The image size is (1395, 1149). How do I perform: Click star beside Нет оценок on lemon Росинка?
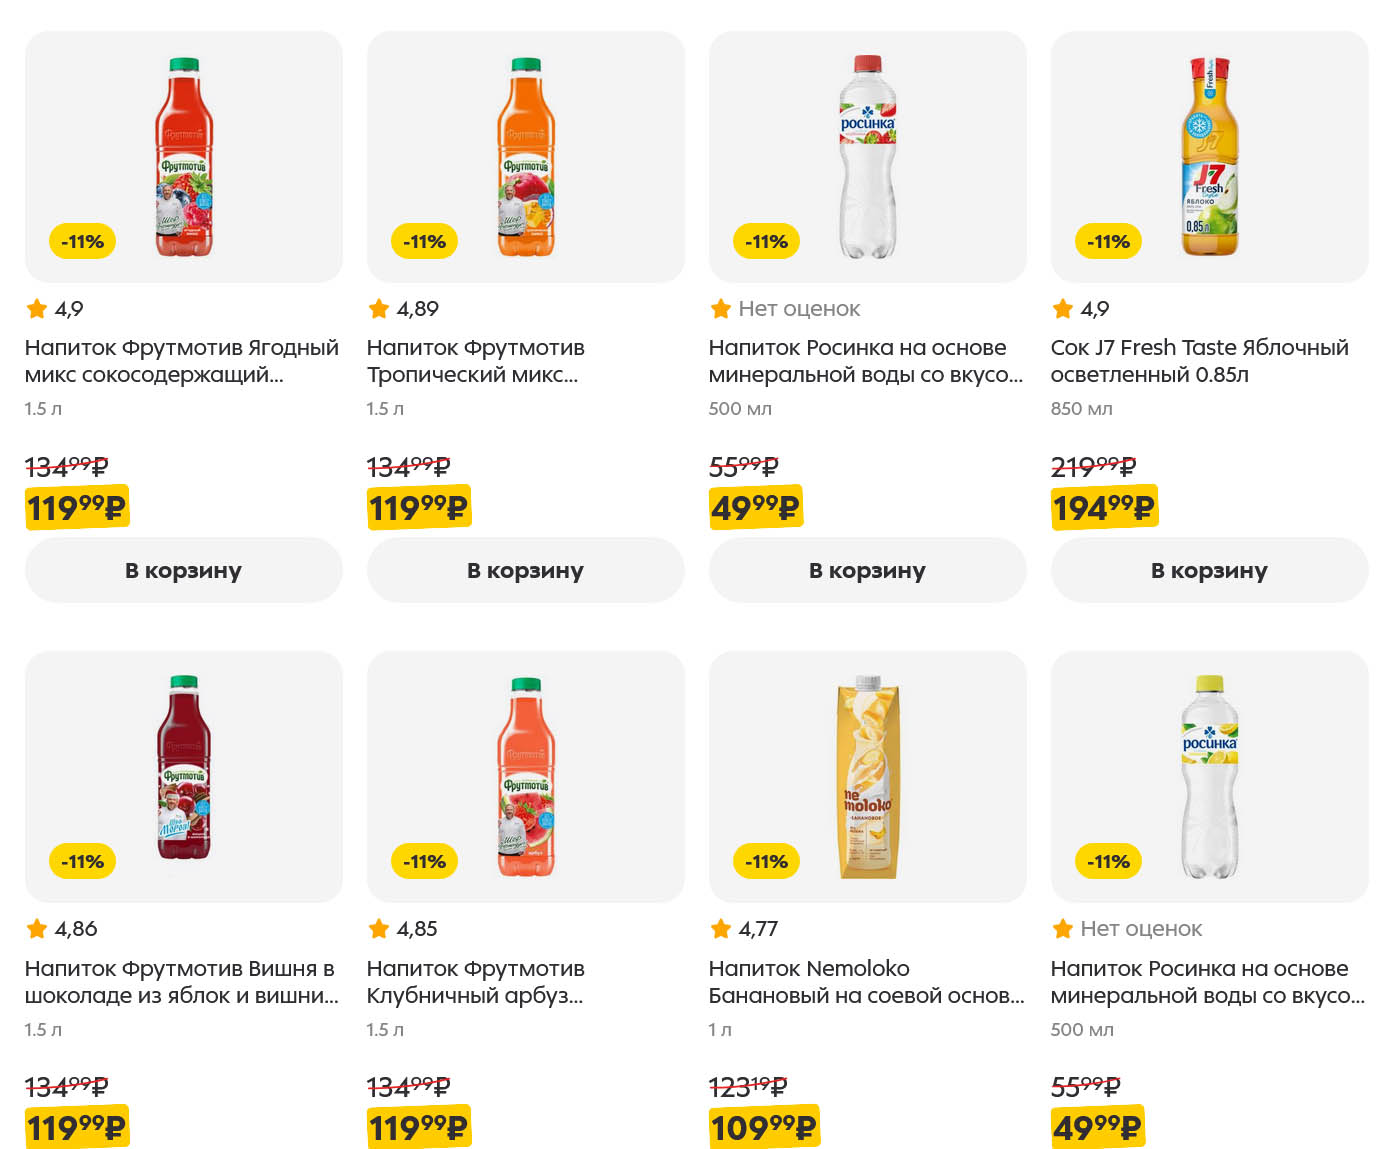coord(1063,929)
